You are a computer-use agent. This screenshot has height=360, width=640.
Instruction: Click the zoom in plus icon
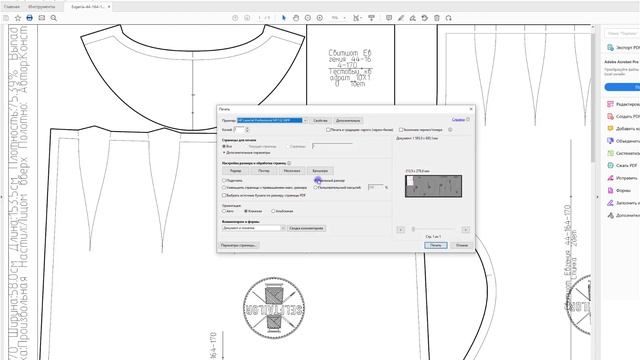[x=320, y=18]
